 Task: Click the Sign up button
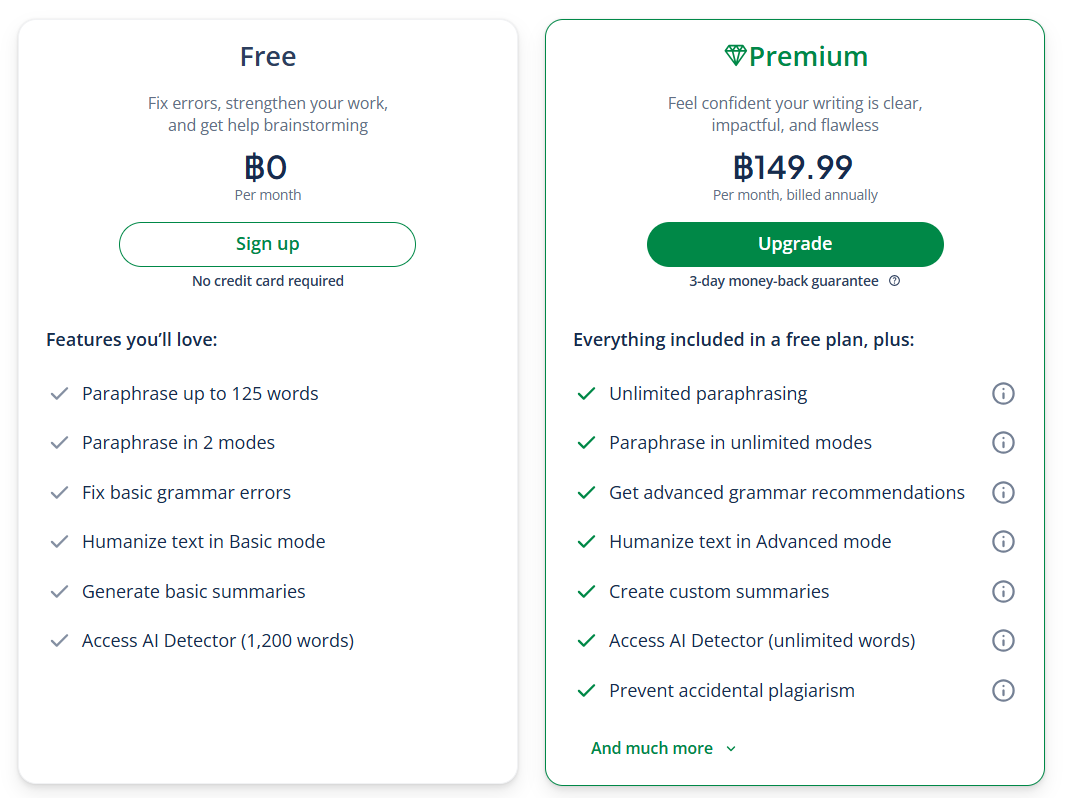(x=268, y=244)
